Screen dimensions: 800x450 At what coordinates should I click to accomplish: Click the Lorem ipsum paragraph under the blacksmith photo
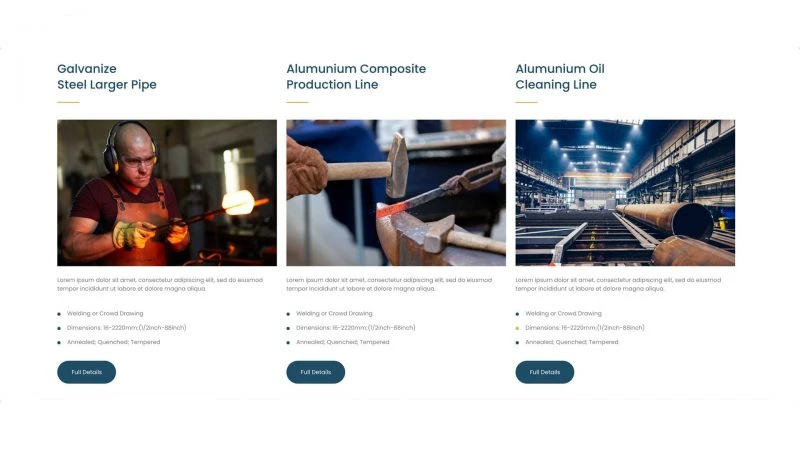point(160,284)
